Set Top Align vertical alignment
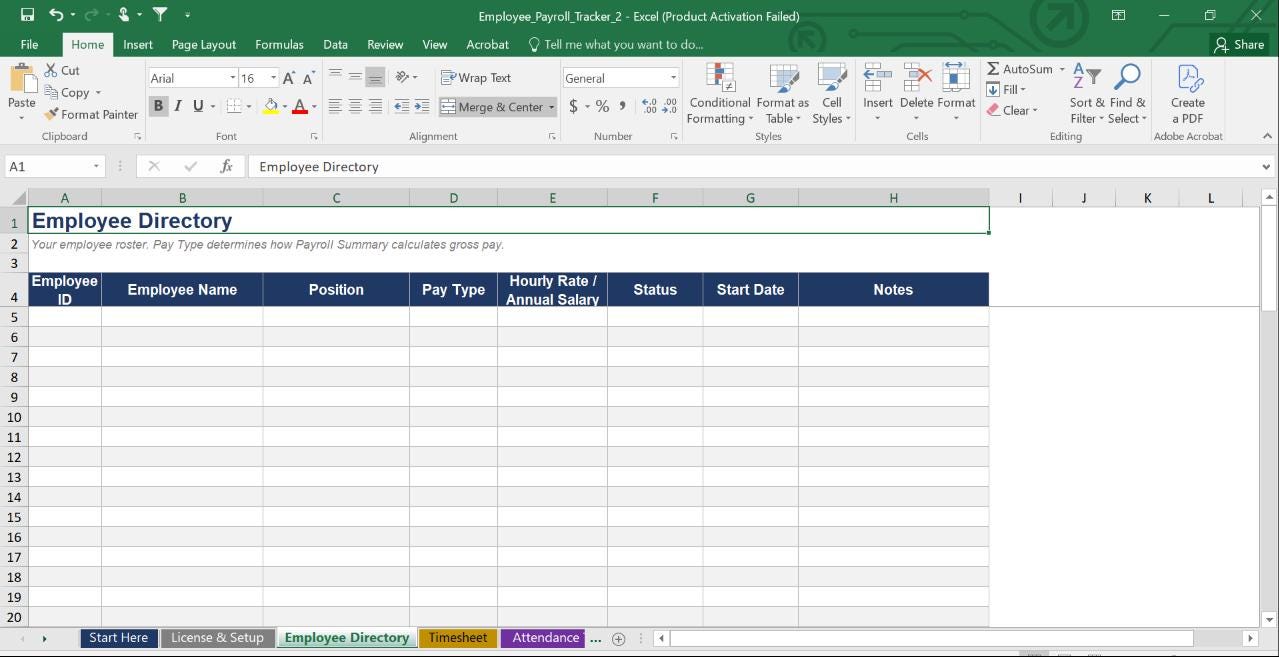The image size is (1279, 657). [335, 77]
